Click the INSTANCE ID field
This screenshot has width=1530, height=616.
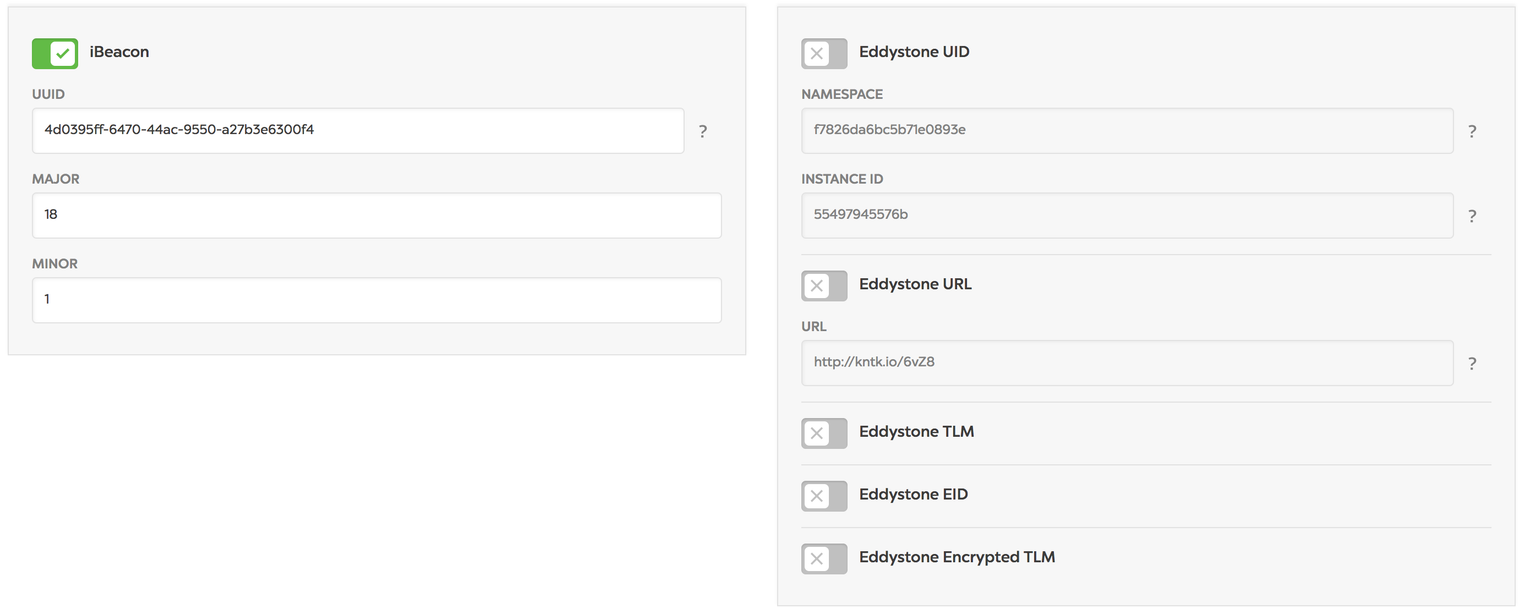point(1127,215)
